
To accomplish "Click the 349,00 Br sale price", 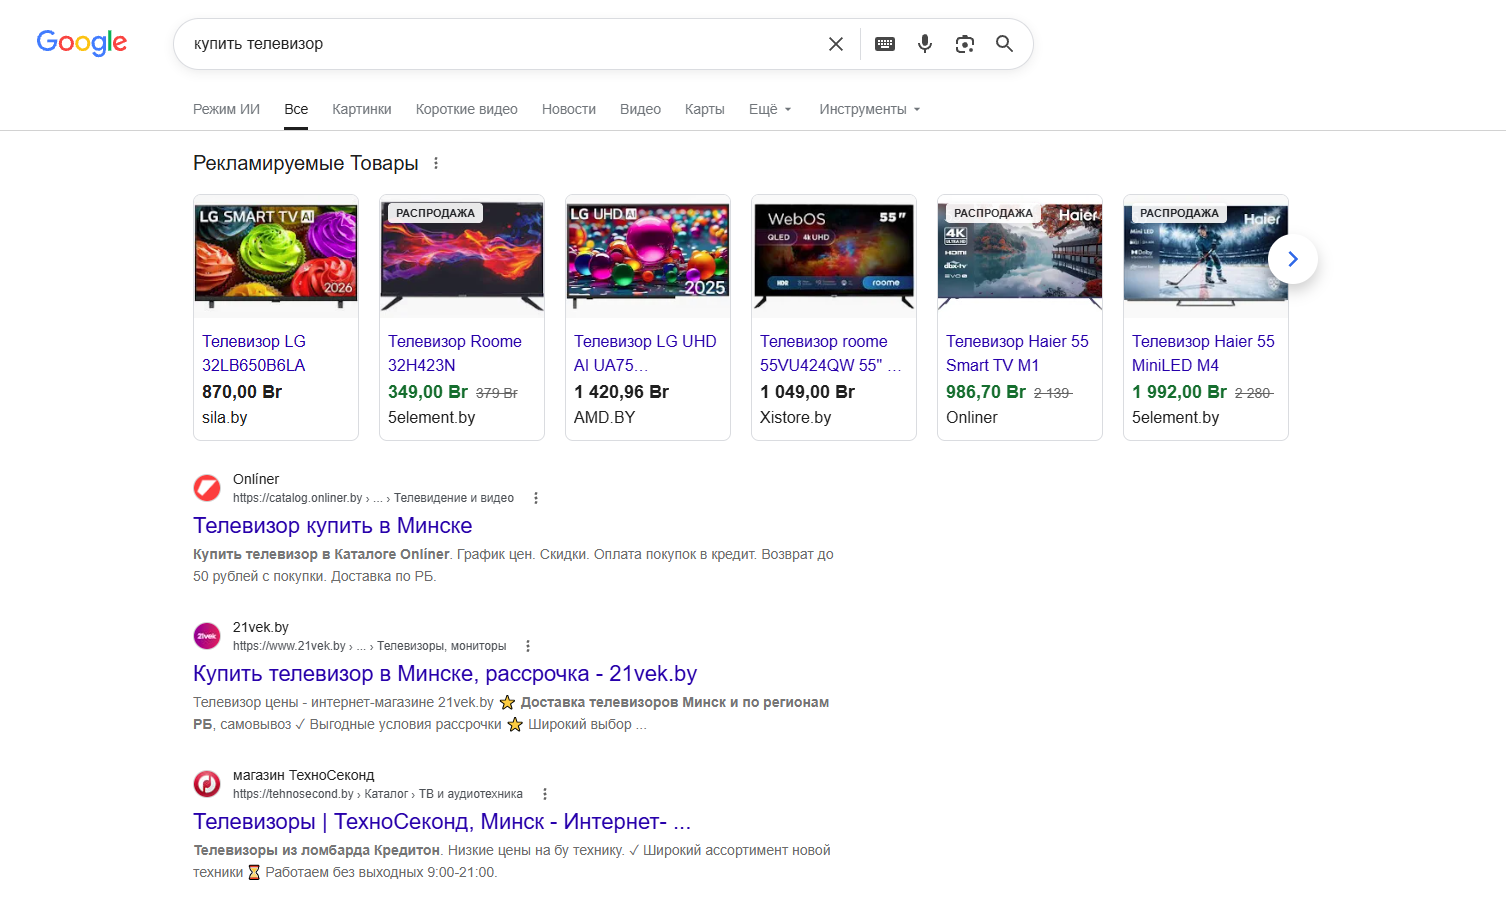I will (428, 392).
